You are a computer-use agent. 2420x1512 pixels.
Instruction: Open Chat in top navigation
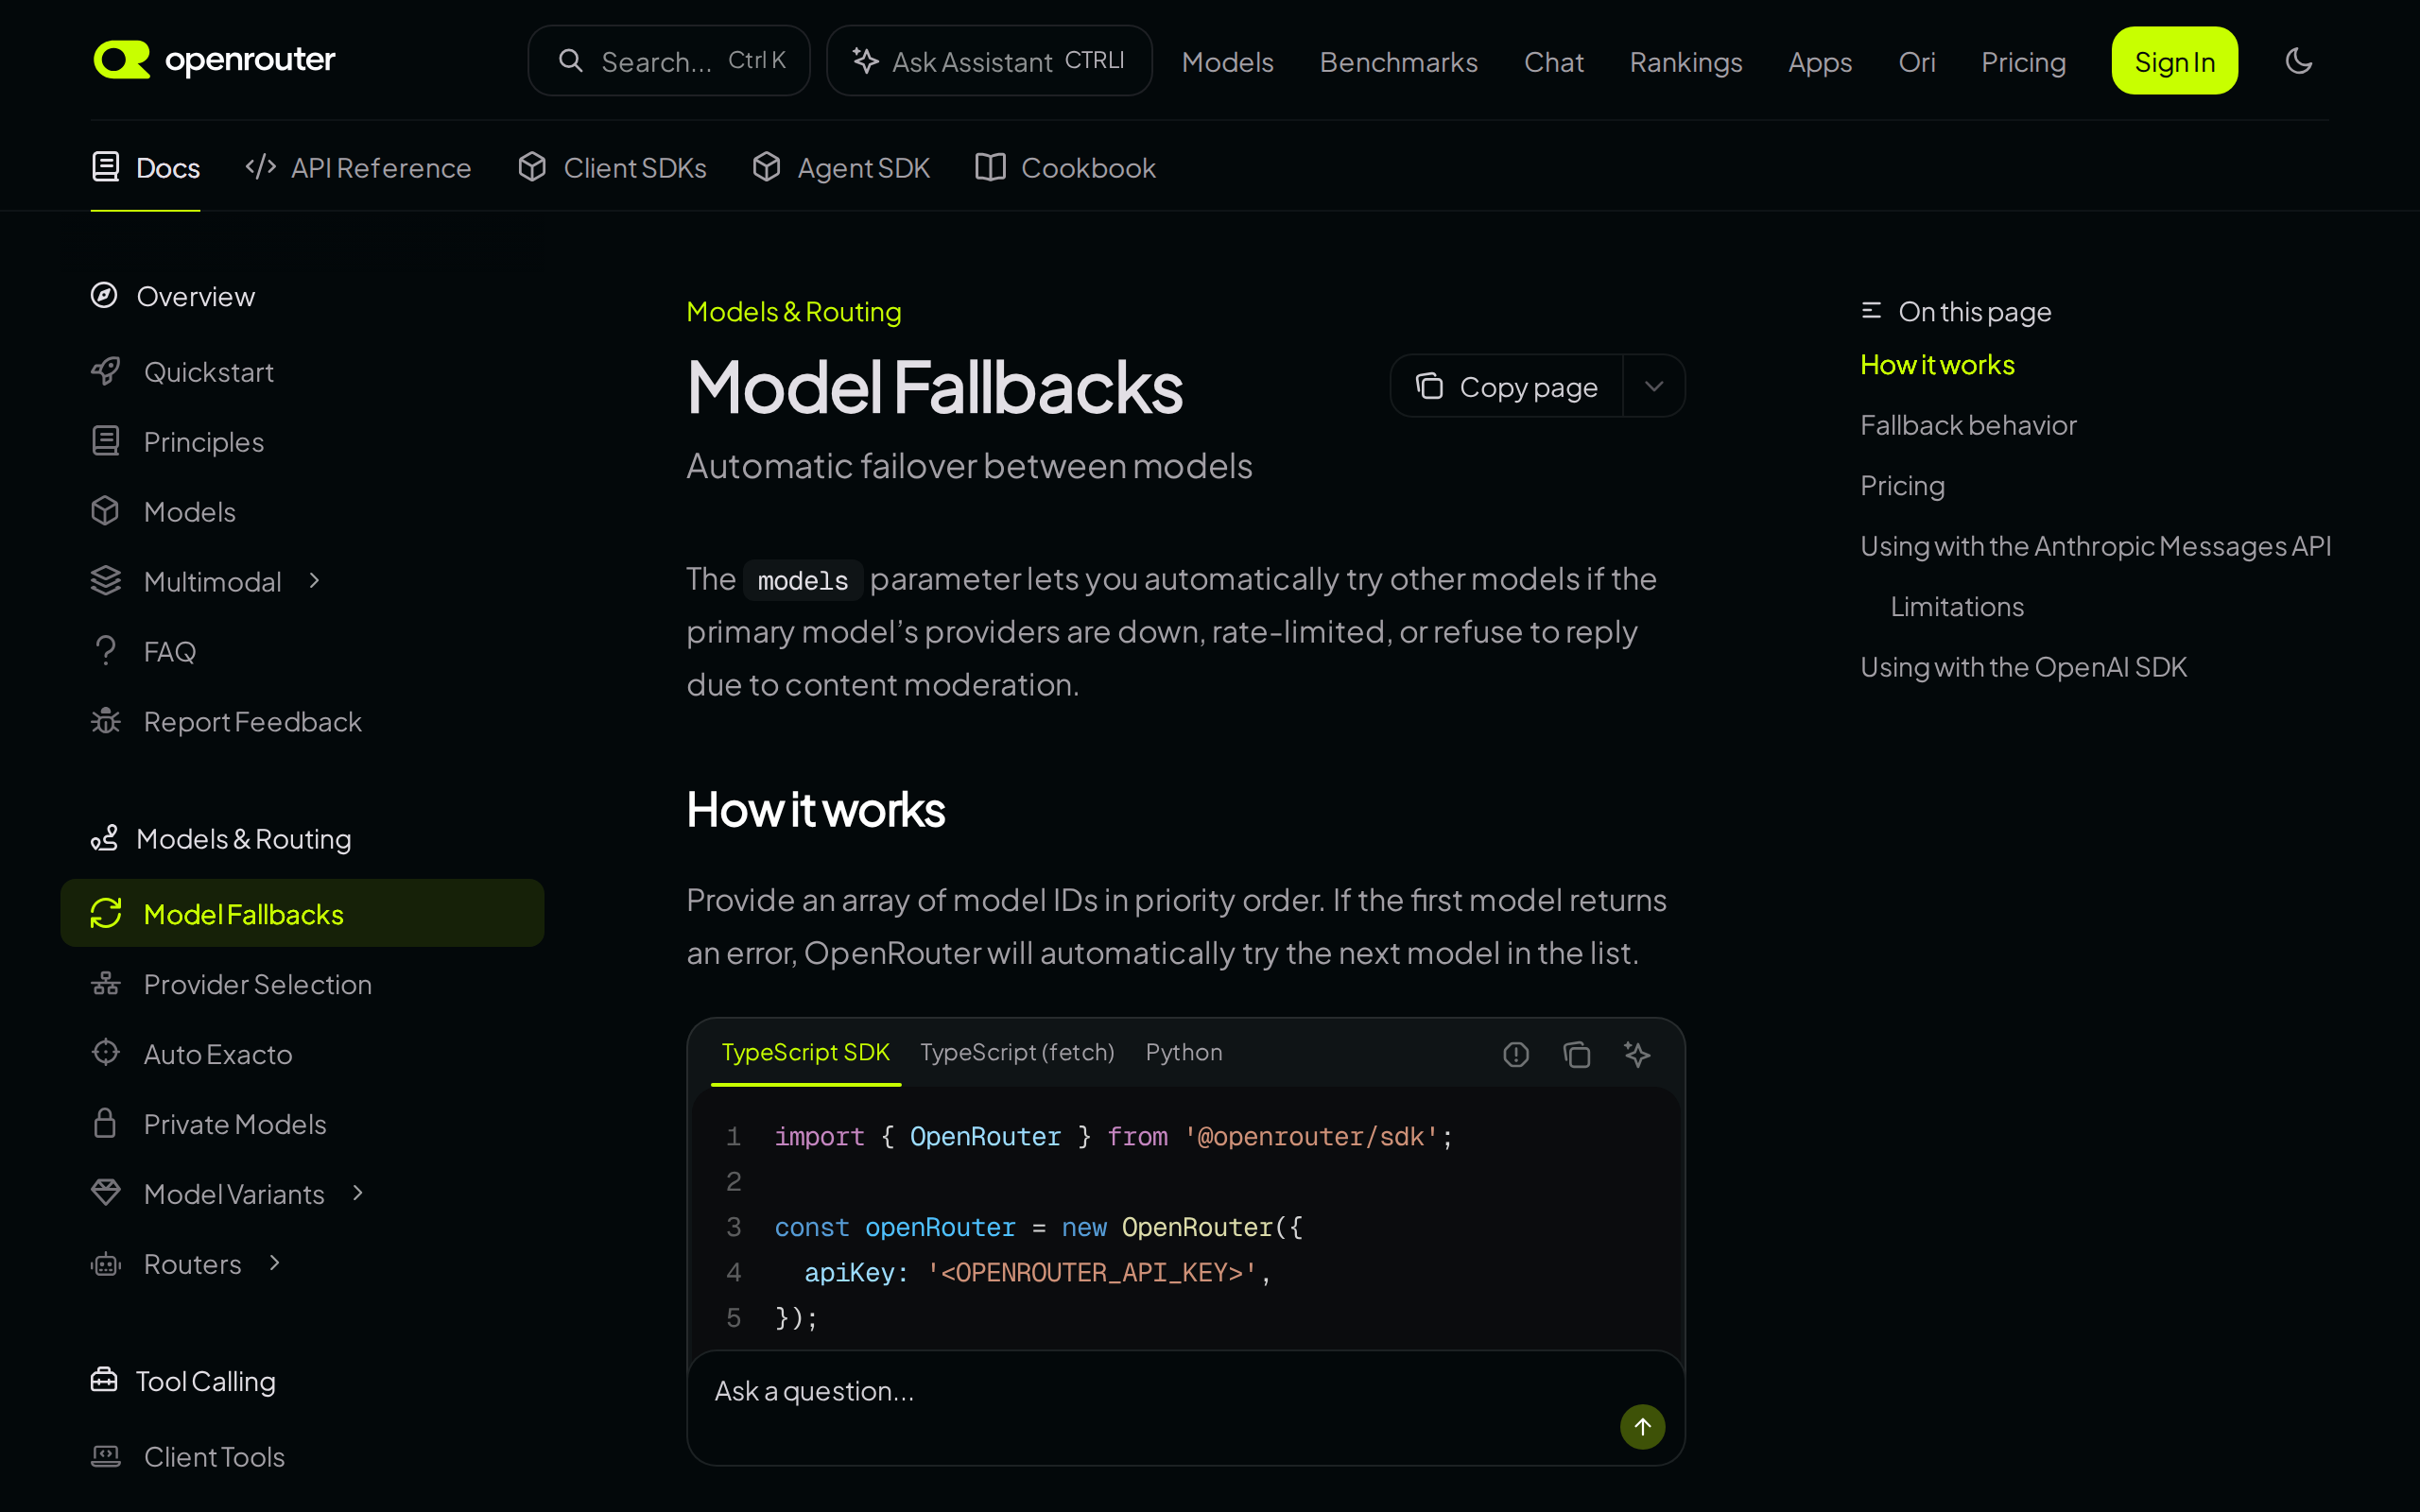pyautogui.click(x=1553, y=62)
